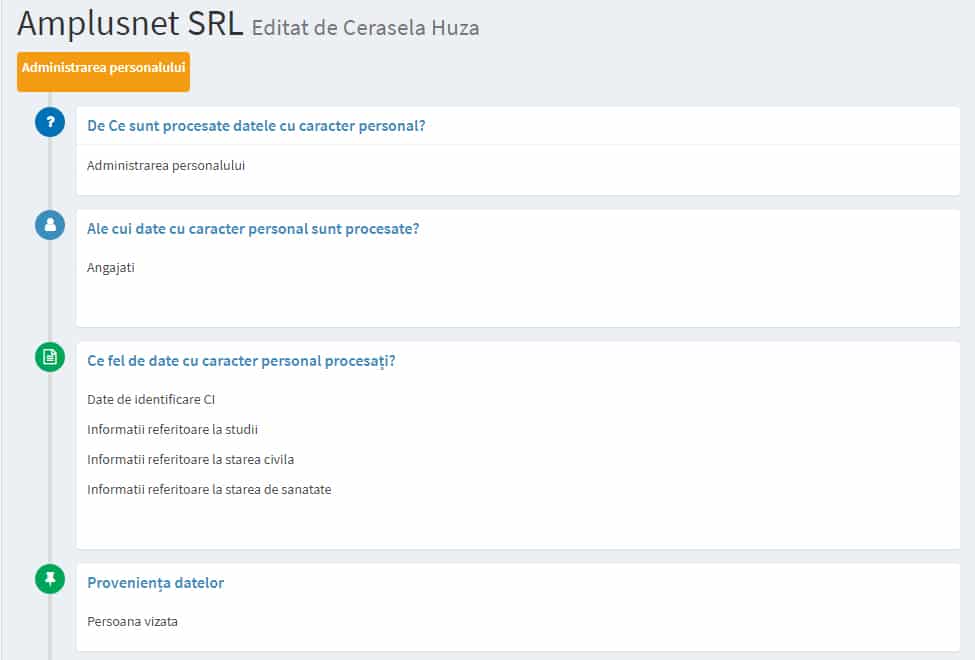This screenshot has height=660, width=975.
Task: Select heading 'Ce fel de date cu caracter personal procesați?'
Action: tap(241, 361)
